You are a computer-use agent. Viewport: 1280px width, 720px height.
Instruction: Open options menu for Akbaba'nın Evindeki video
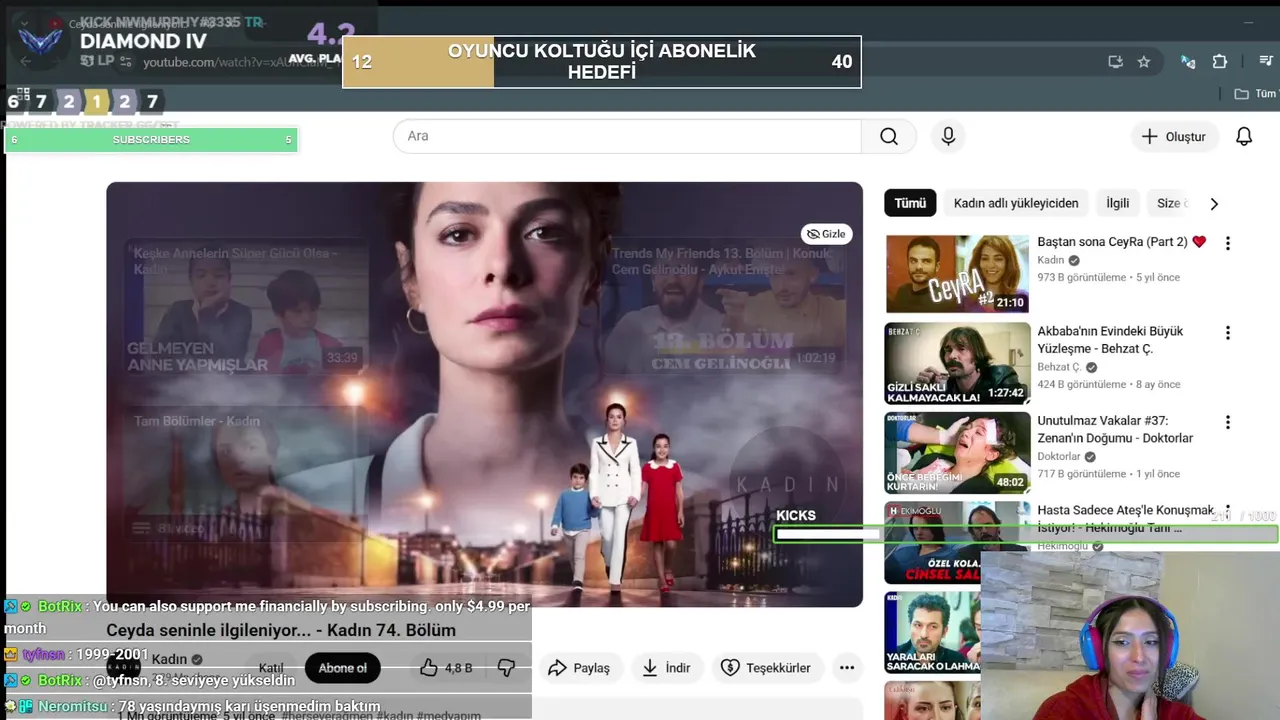(1228, 333)
